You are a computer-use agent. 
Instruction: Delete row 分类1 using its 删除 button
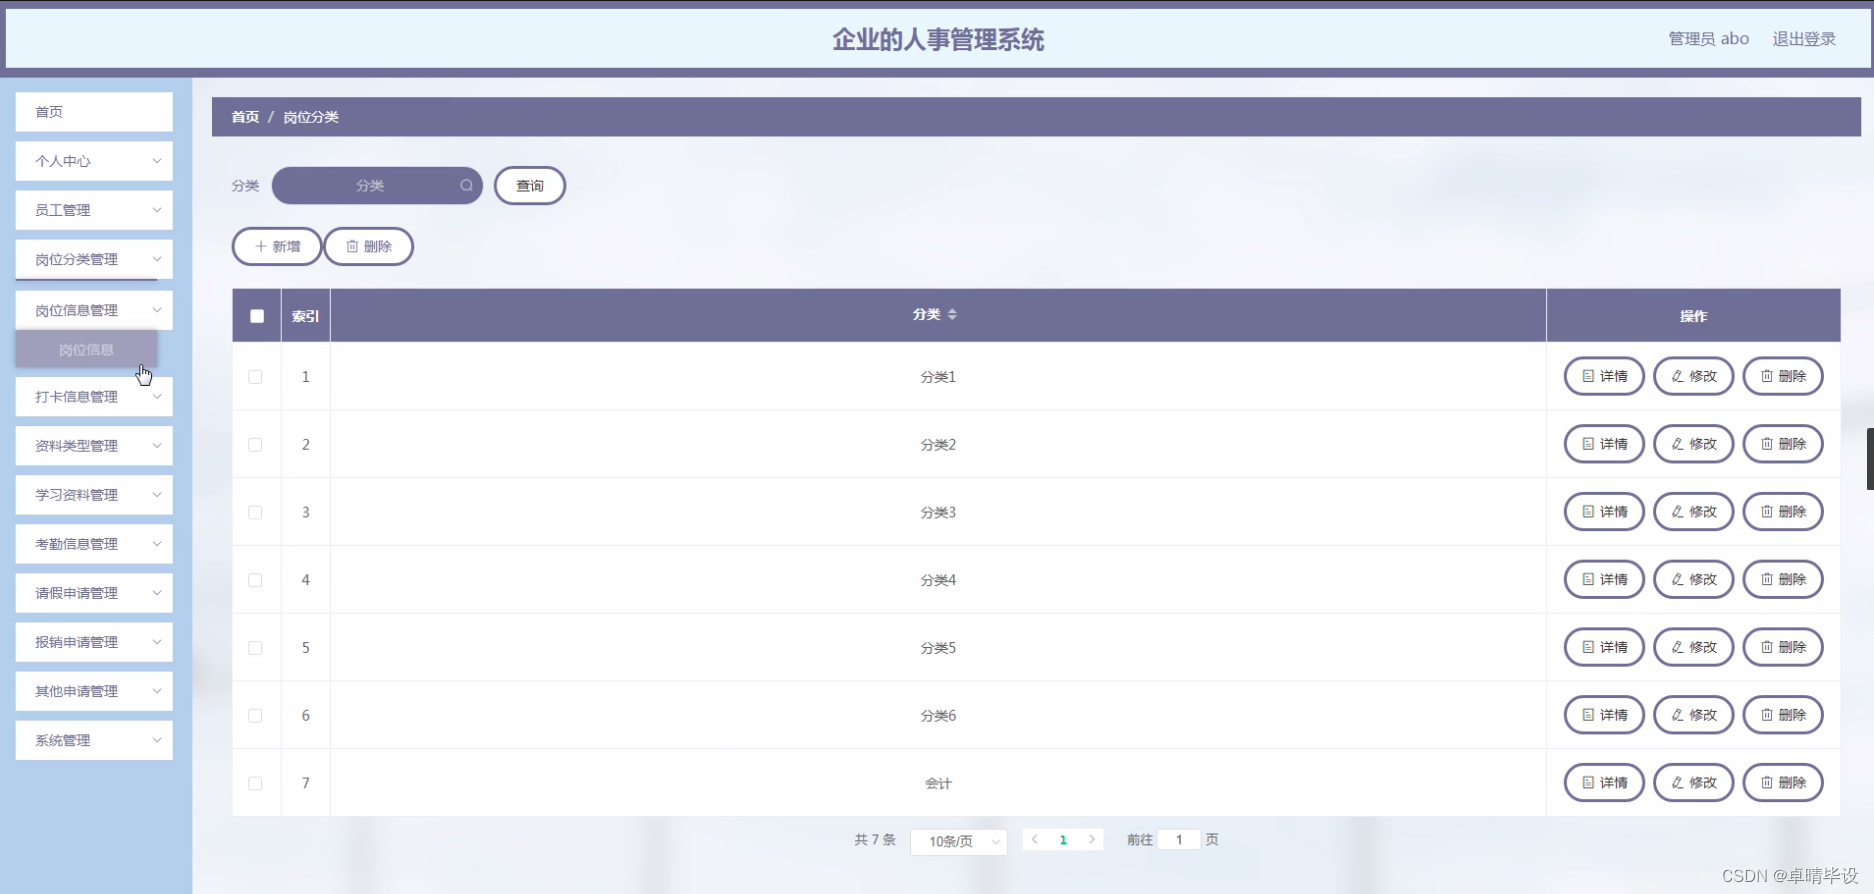1783,377
